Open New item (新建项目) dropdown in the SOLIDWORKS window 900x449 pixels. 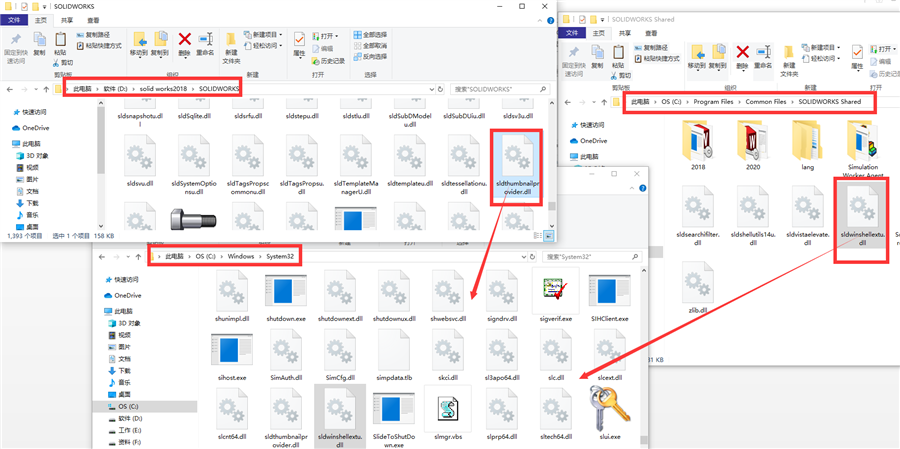click(263, 35)
